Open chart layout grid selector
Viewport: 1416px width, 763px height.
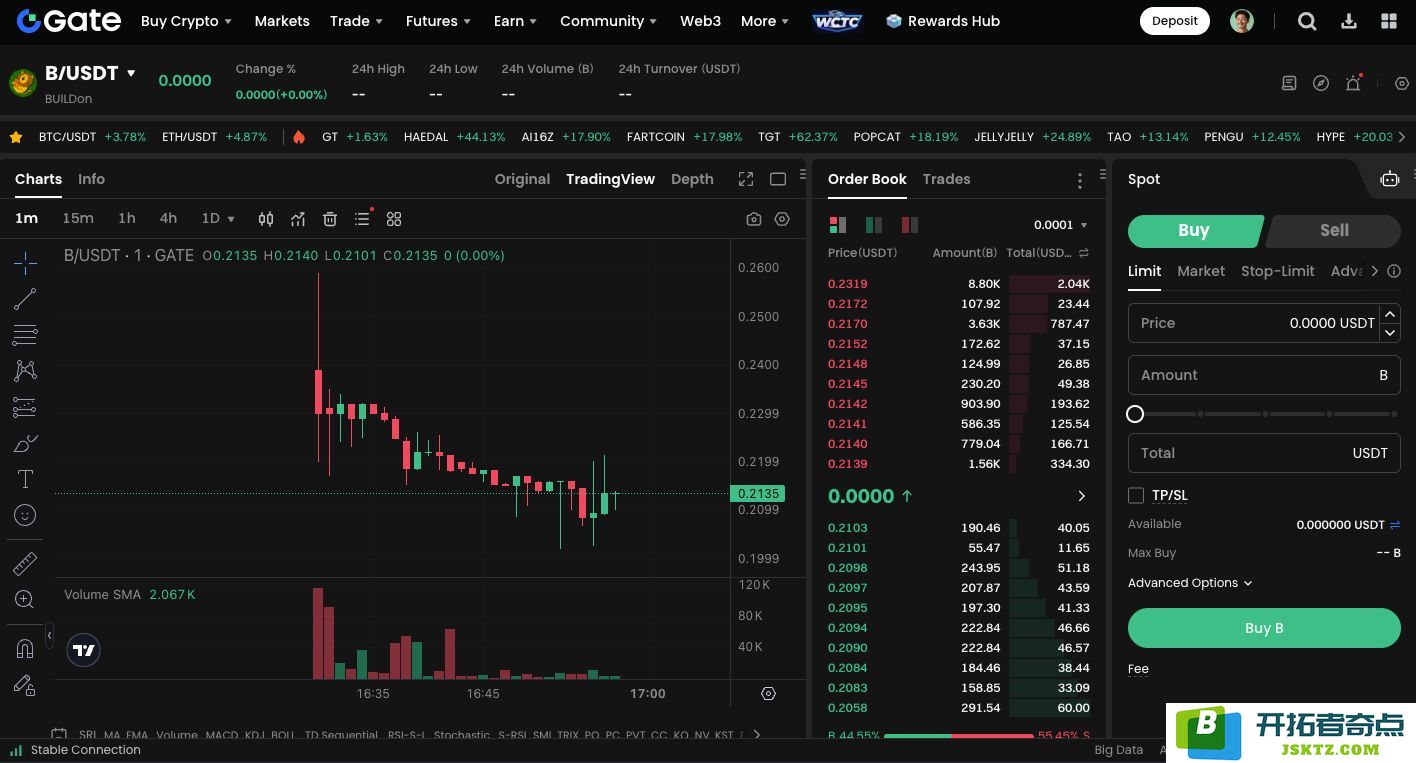394,219
